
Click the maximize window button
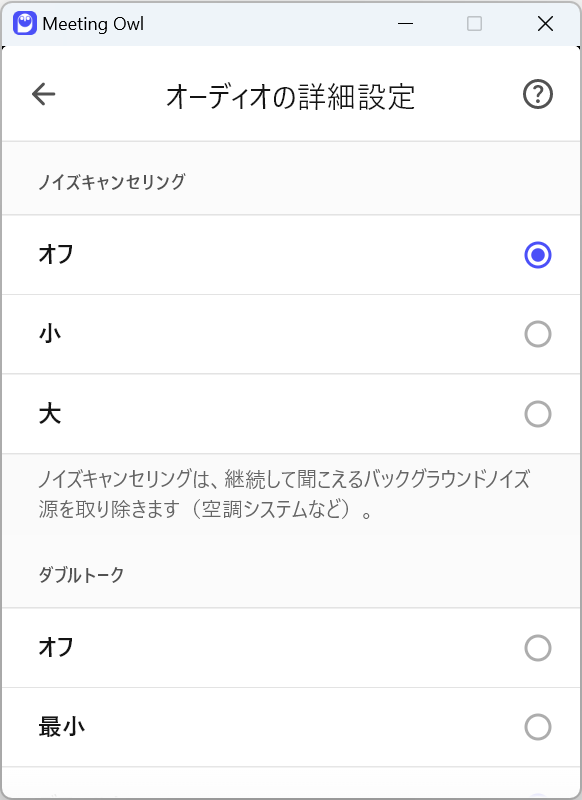(x=474, y=23)
